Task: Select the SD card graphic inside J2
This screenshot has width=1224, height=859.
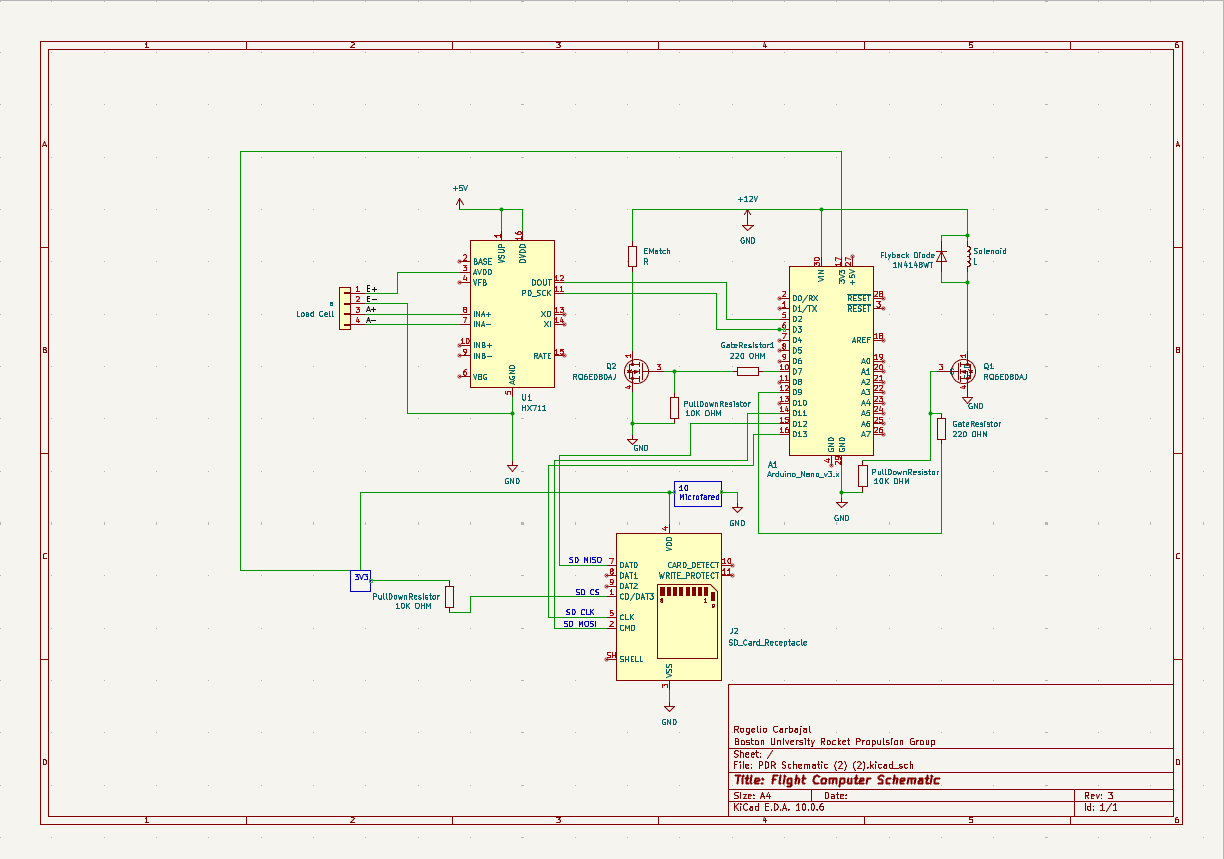Action: click(x=687, y=620)
